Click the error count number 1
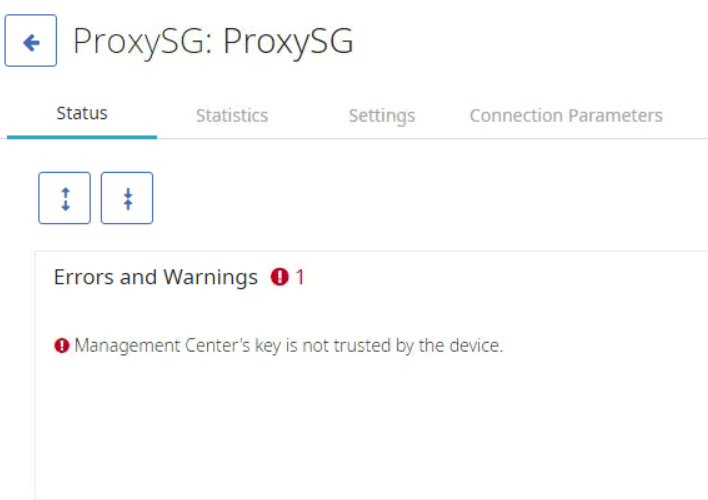 click(300, 277)
